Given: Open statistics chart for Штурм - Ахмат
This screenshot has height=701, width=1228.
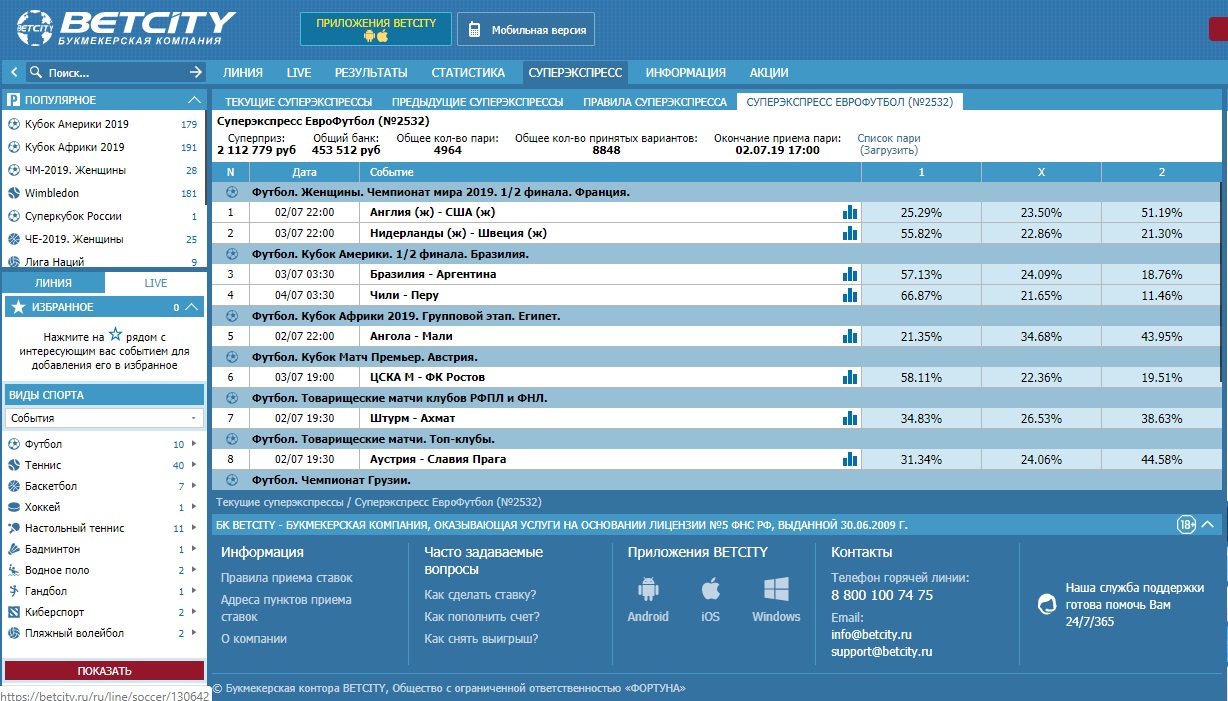Looking at the screenshot, I should pyautogui.click(x=850, y=418).
